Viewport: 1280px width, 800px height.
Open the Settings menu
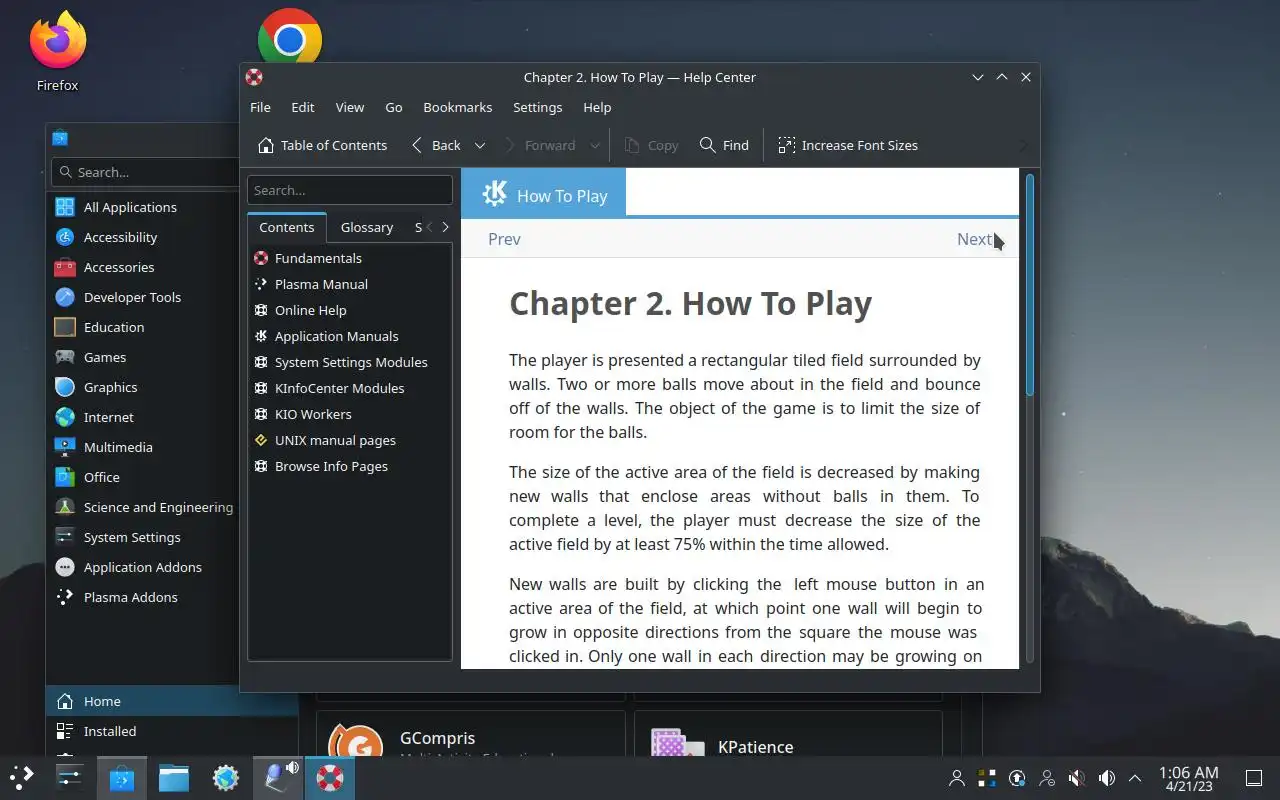coord(538,107)
